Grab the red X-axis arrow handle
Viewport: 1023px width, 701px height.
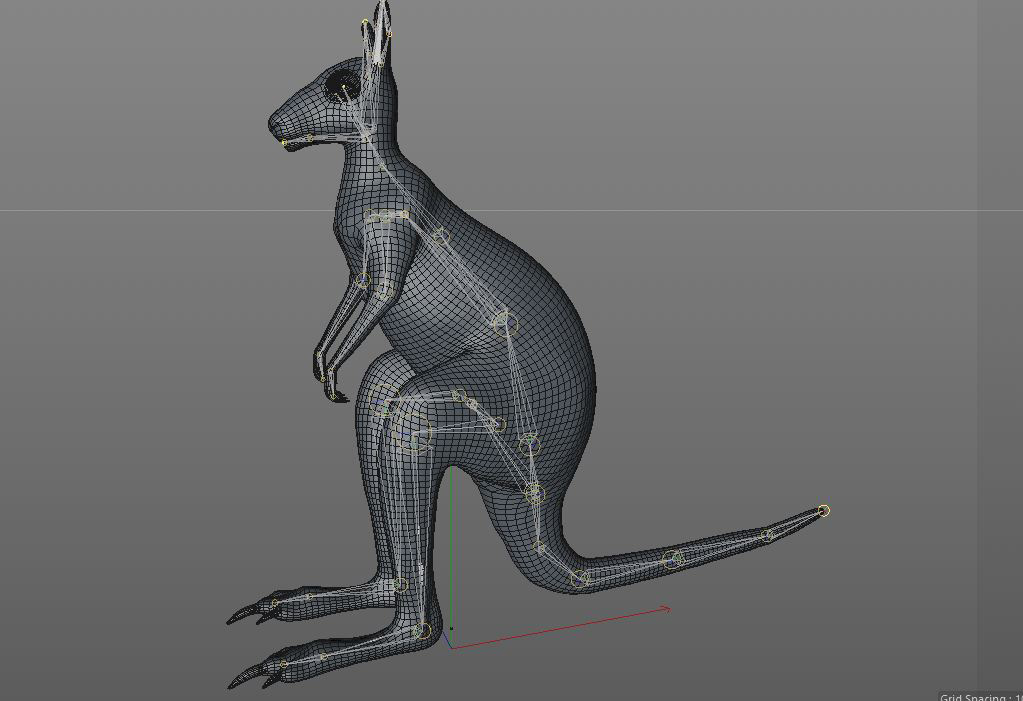665,610
